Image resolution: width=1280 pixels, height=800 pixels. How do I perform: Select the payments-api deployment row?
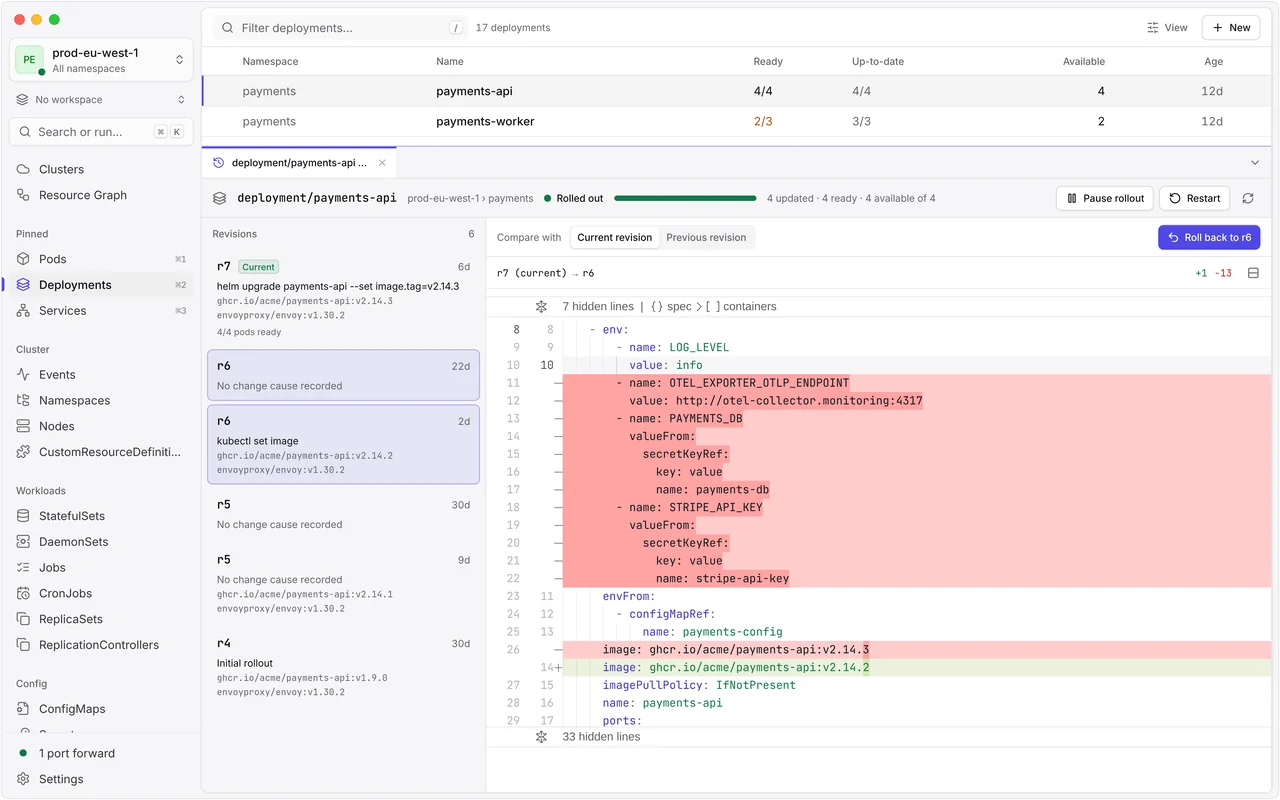[x=736, y=91]
